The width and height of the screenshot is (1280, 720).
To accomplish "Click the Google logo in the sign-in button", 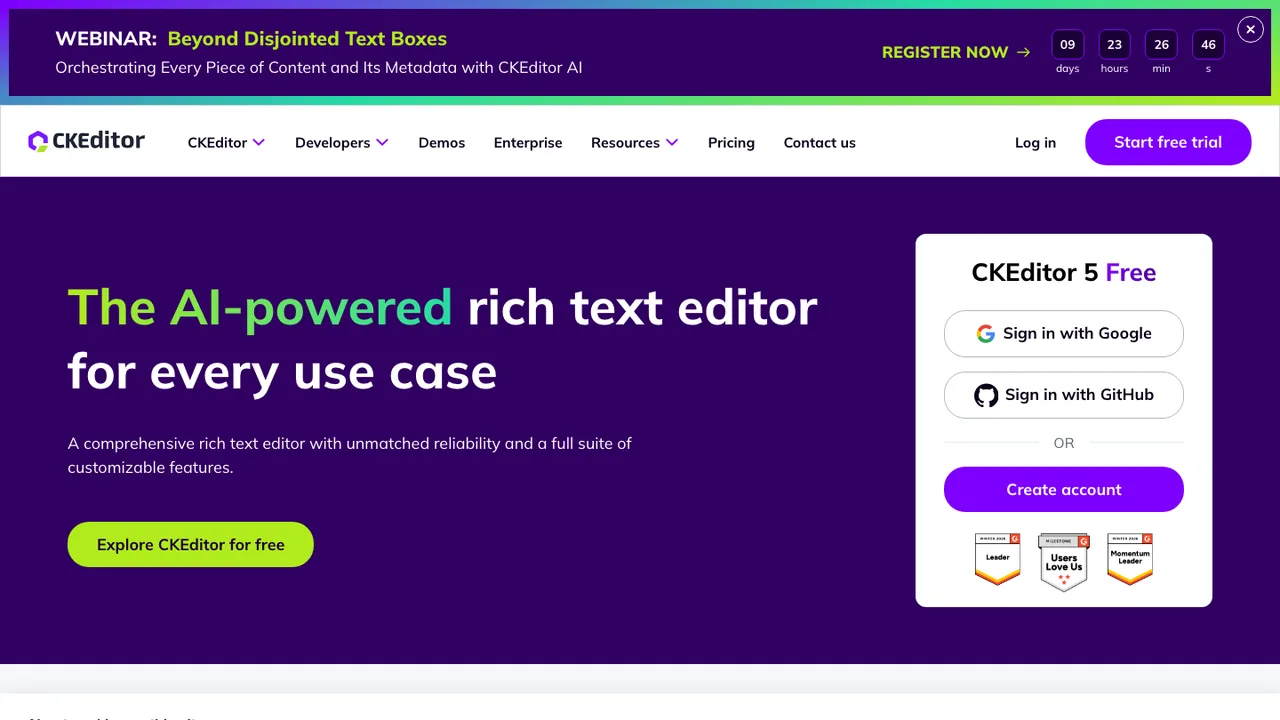I will [986, 334].
